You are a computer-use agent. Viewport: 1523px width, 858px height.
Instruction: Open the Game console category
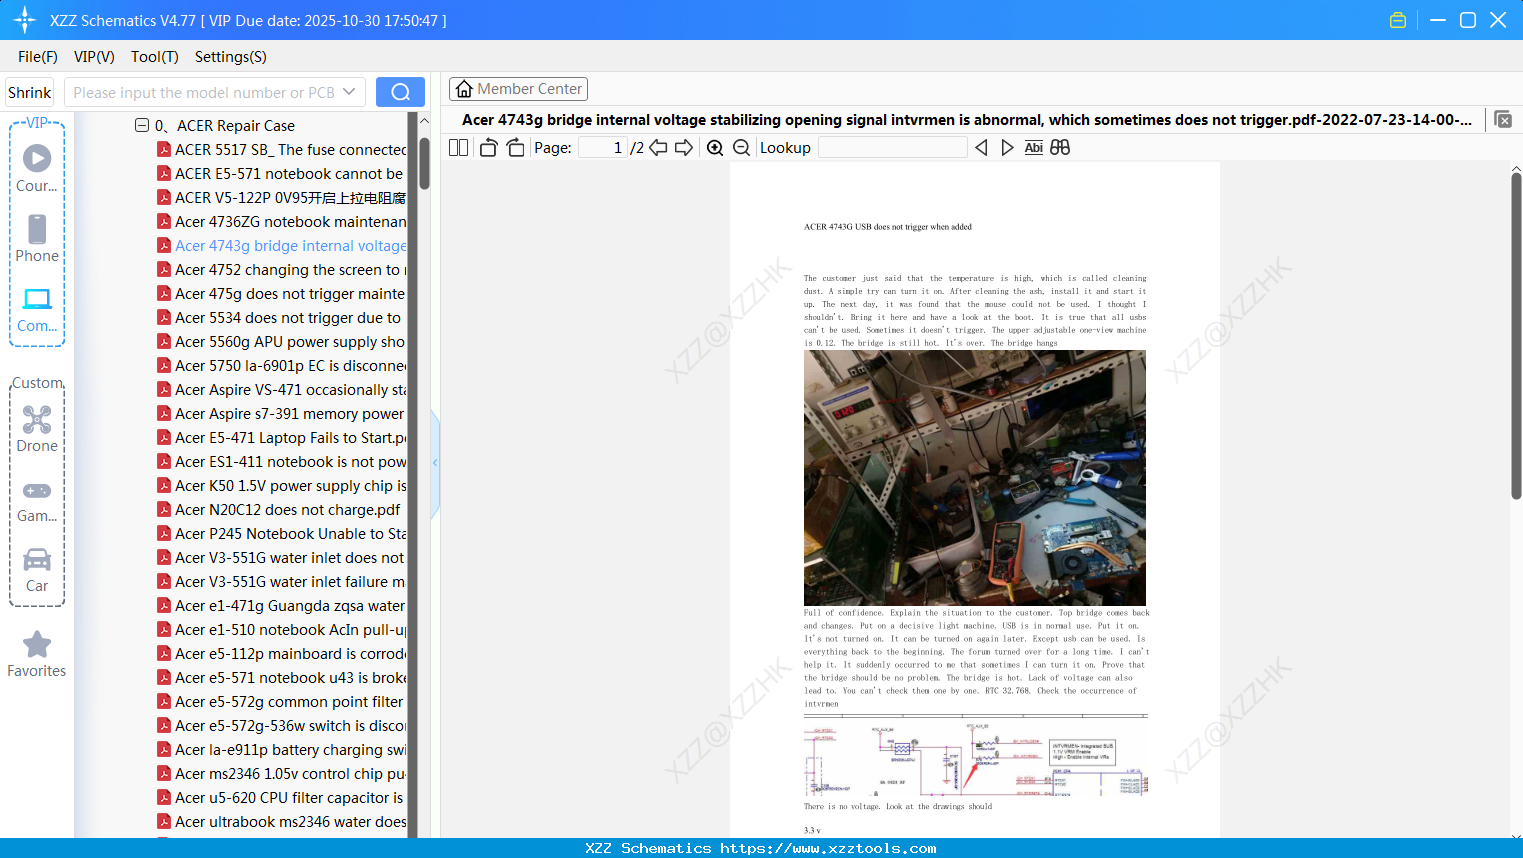coord(37,500)
